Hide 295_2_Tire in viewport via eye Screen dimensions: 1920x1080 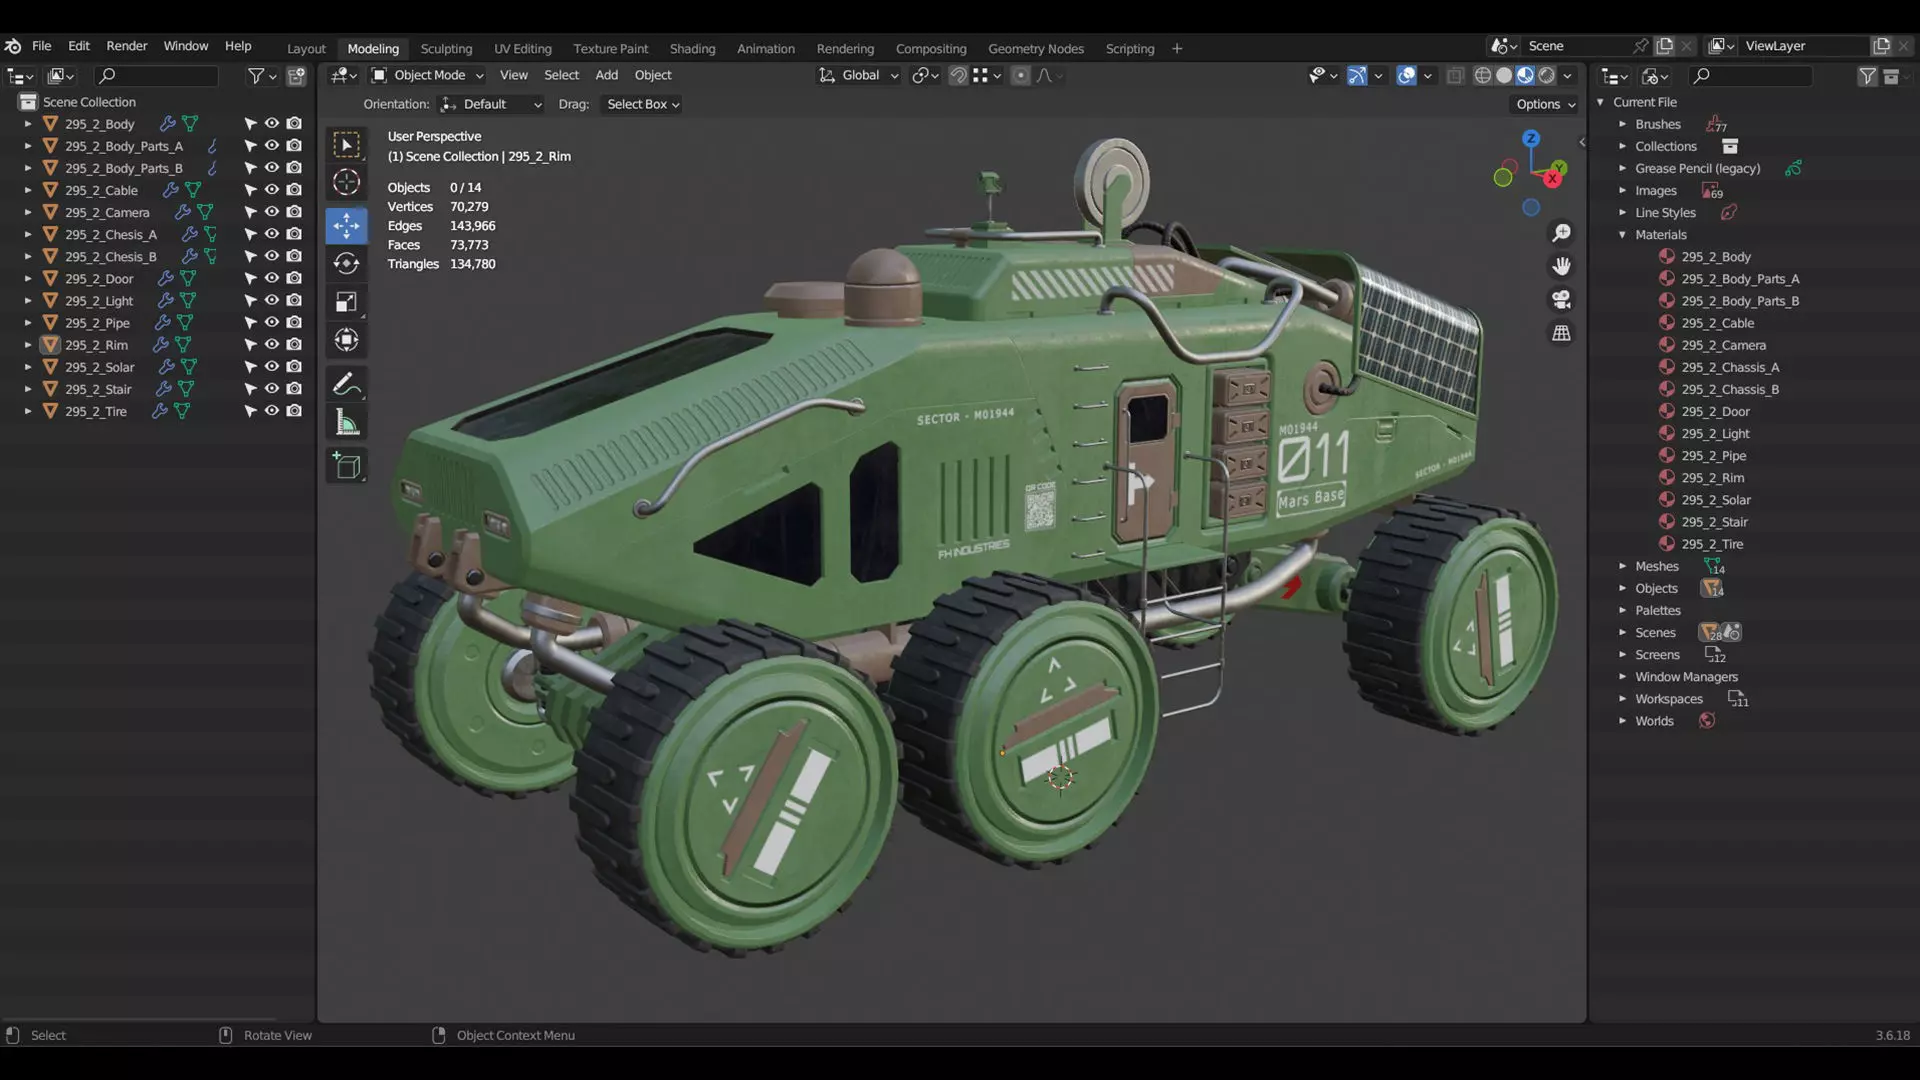click(271, 411)
